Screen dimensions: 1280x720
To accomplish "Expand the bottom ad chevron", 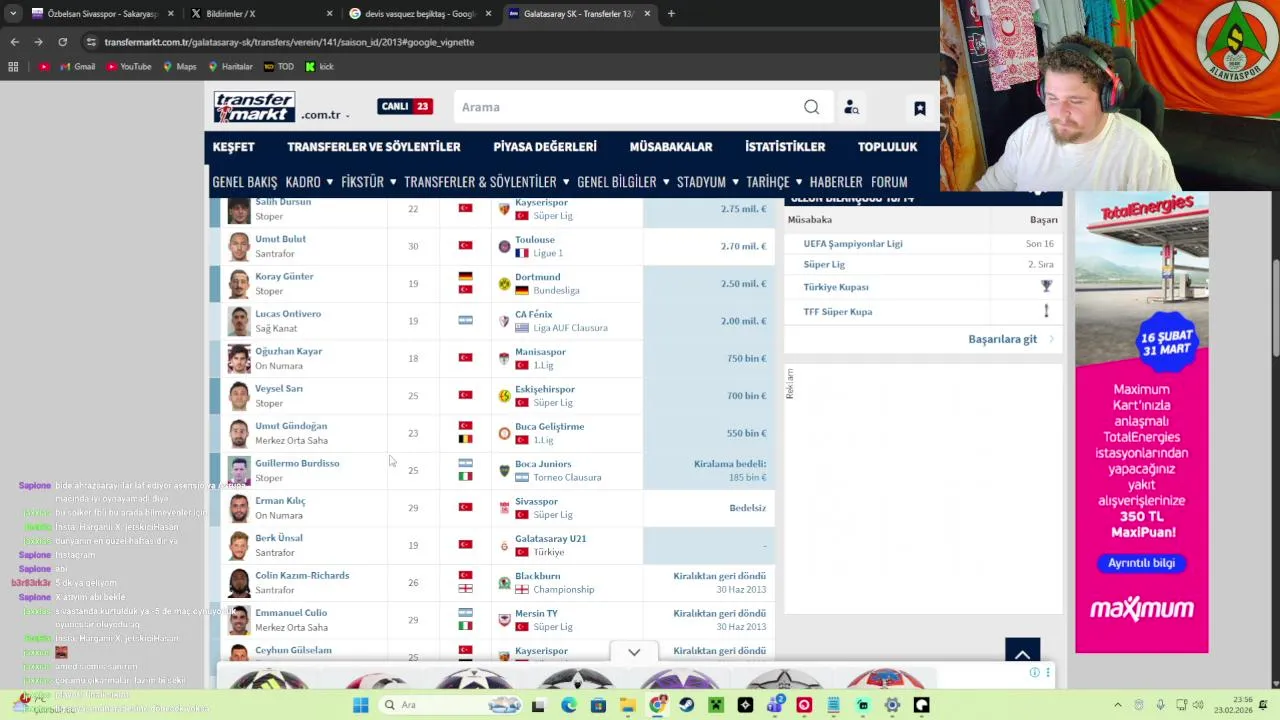I will click(x=634, y=652).
